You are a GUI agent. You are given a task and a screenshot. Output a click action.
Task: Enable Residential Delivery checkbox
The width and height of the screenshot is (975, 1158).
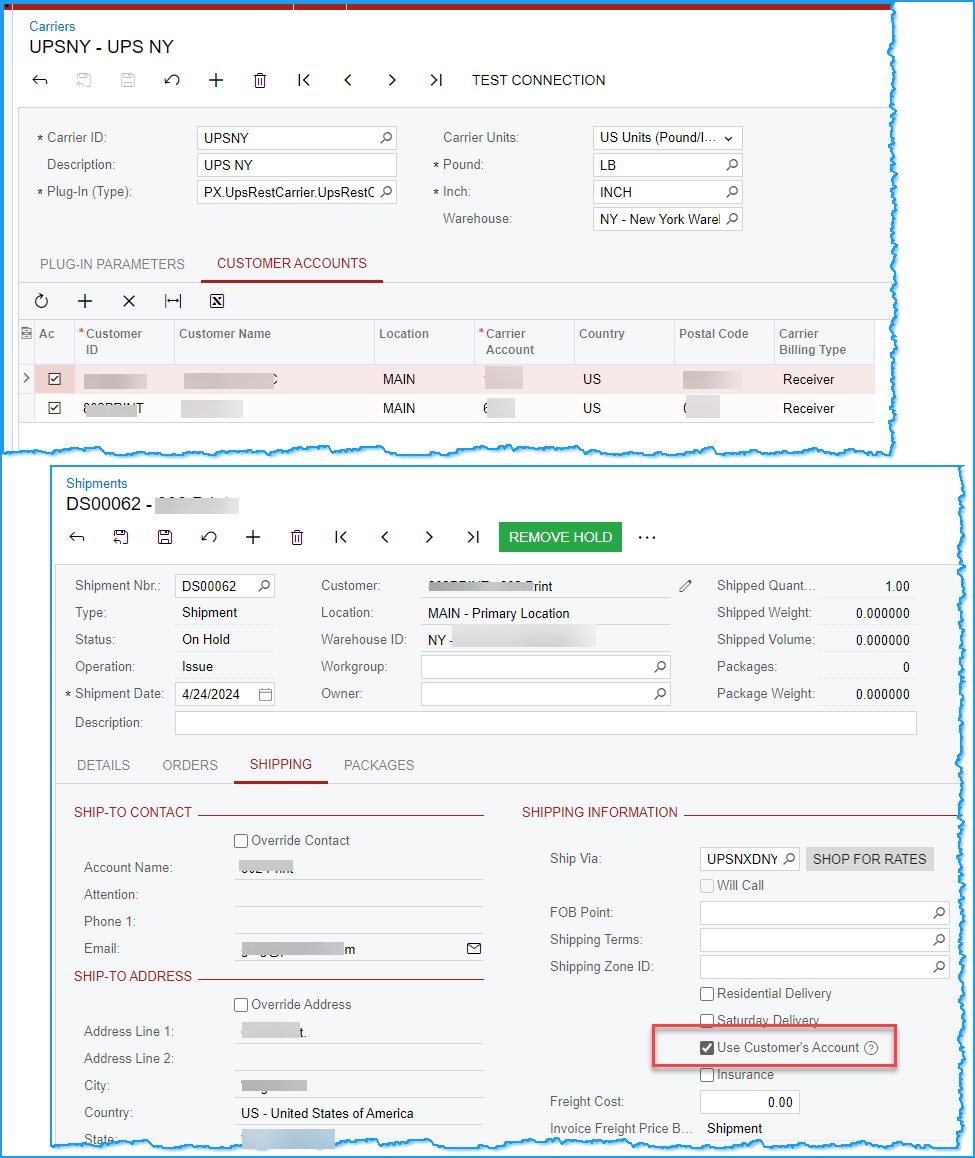click(707, 994)
